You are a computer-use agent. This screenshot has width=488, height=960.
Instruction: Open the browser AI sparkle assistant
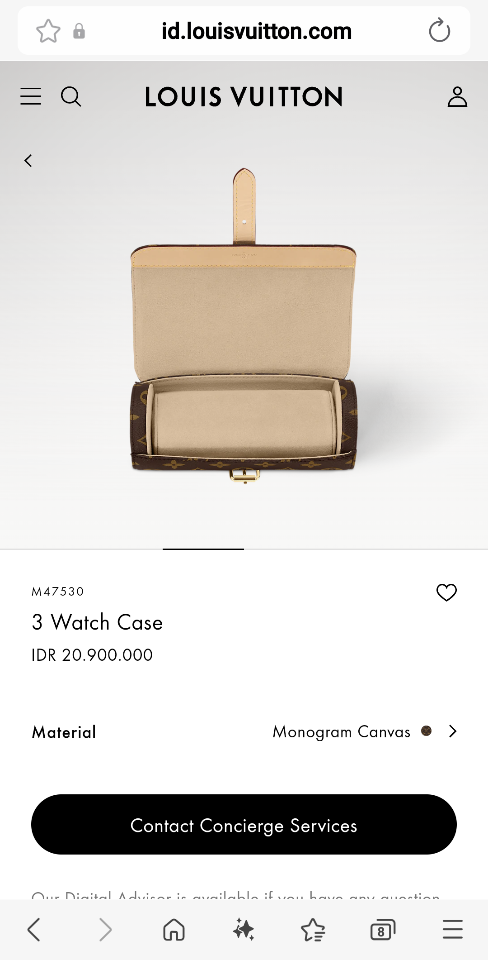pyautogui.click(x=244, y=929)
